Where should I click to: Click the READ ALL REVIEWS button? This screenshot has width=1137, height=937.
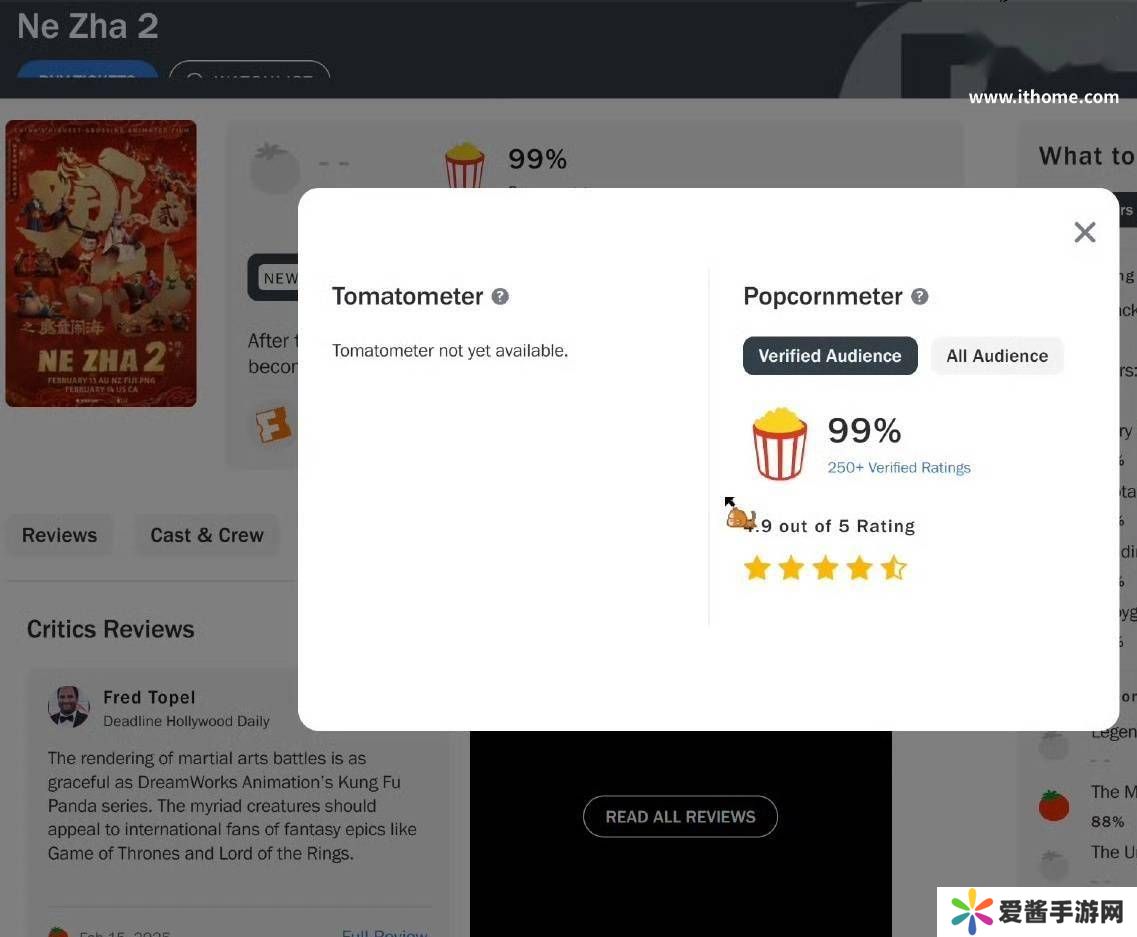[x=680, y=817]
